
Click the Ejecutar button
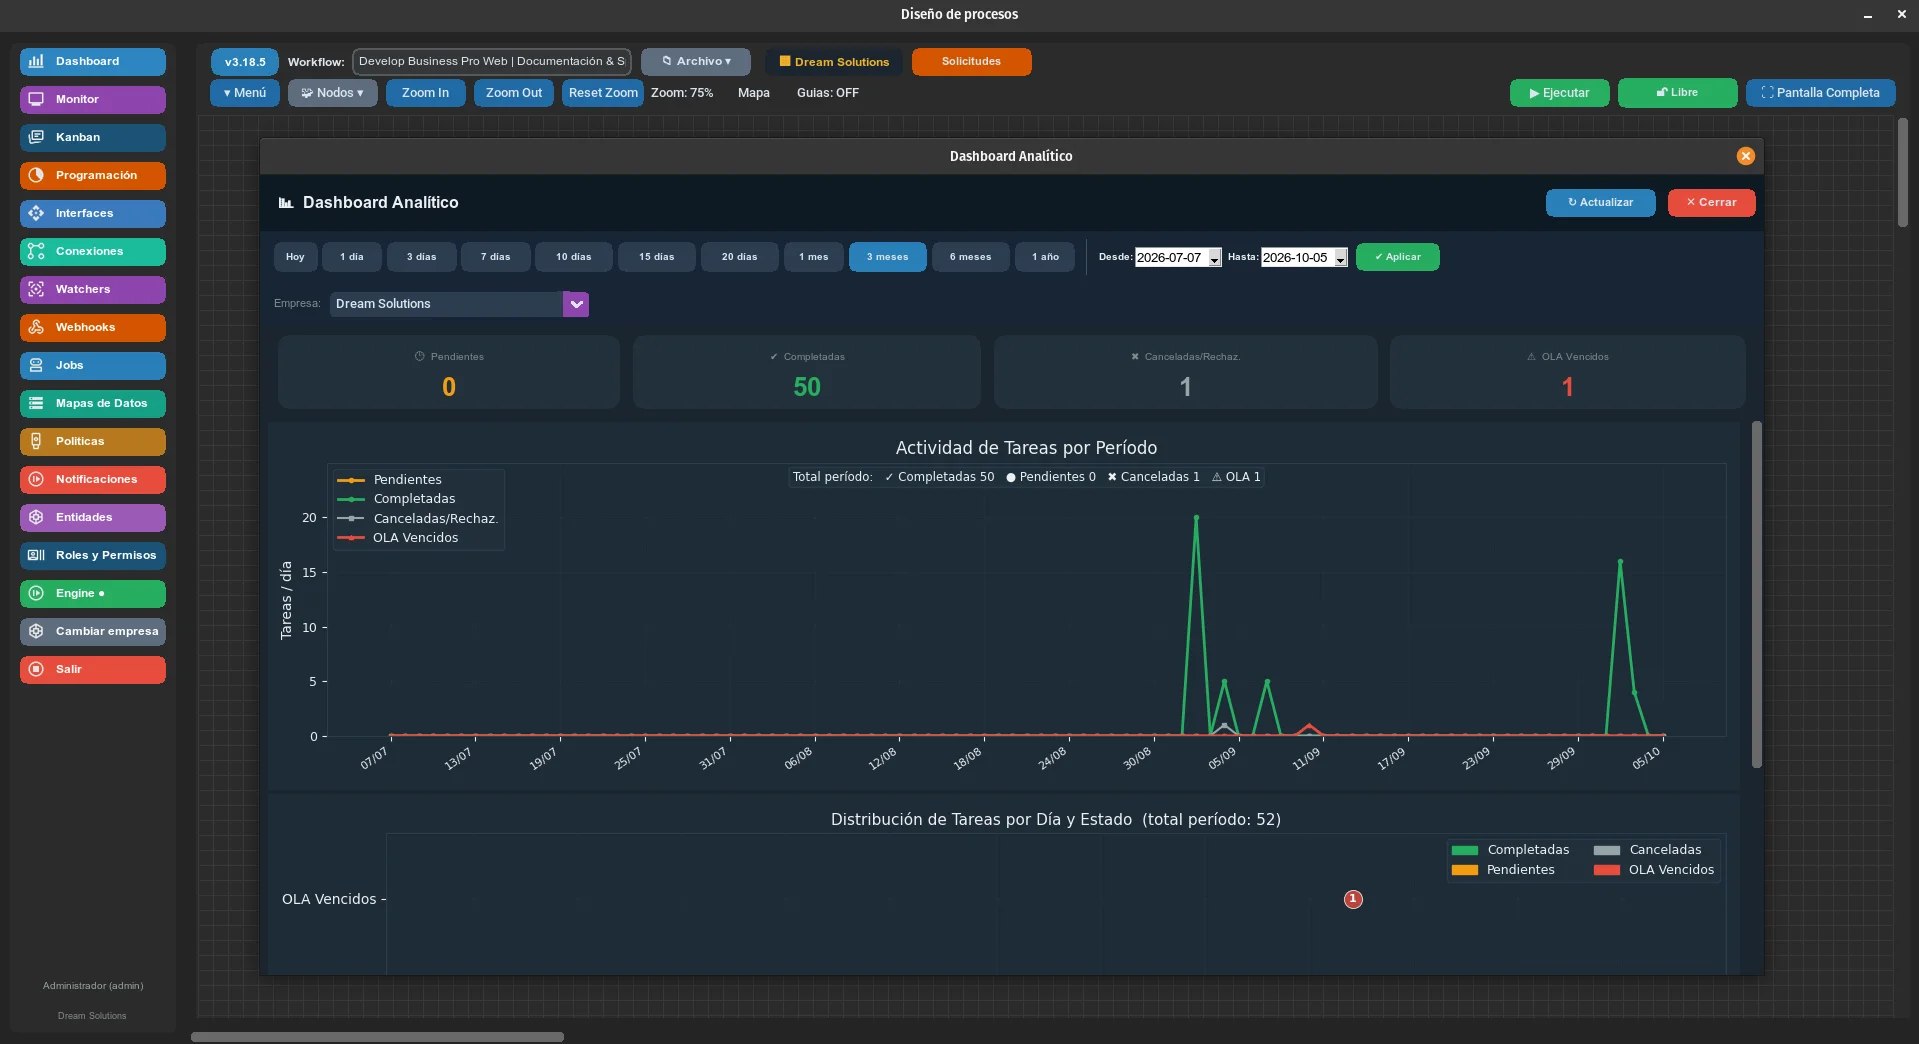coord(1559,93)
